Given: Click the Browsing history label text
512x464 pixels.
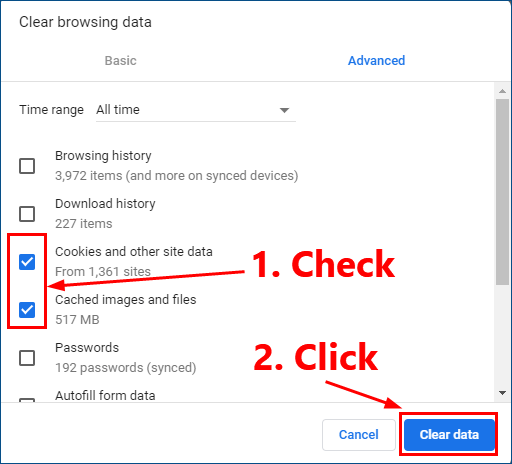Looking at the screenshot, I should tap(103, 156).
